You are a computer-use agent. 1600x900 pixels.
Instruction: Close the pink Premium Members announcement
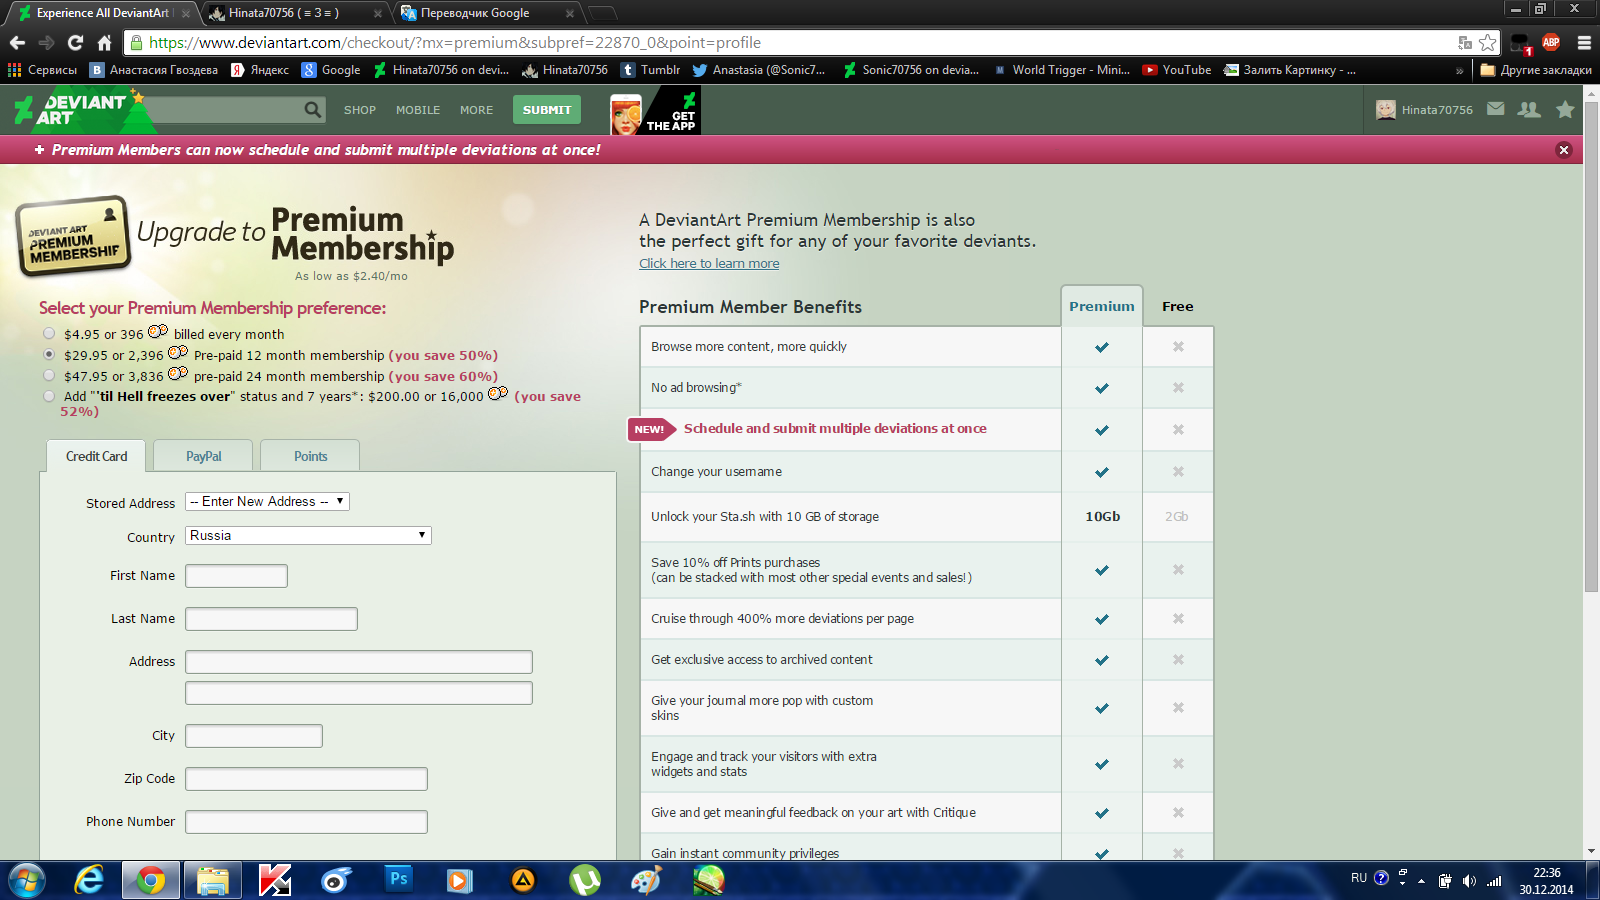pyautogui.click(x=1564, y=150)
